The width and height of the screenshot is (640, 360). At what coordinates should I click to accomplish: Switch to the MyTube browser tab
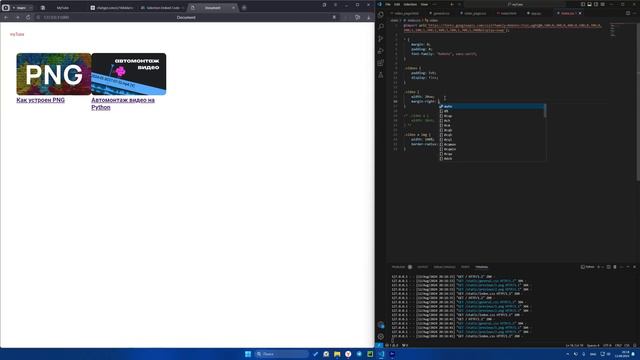coord(62,8)
